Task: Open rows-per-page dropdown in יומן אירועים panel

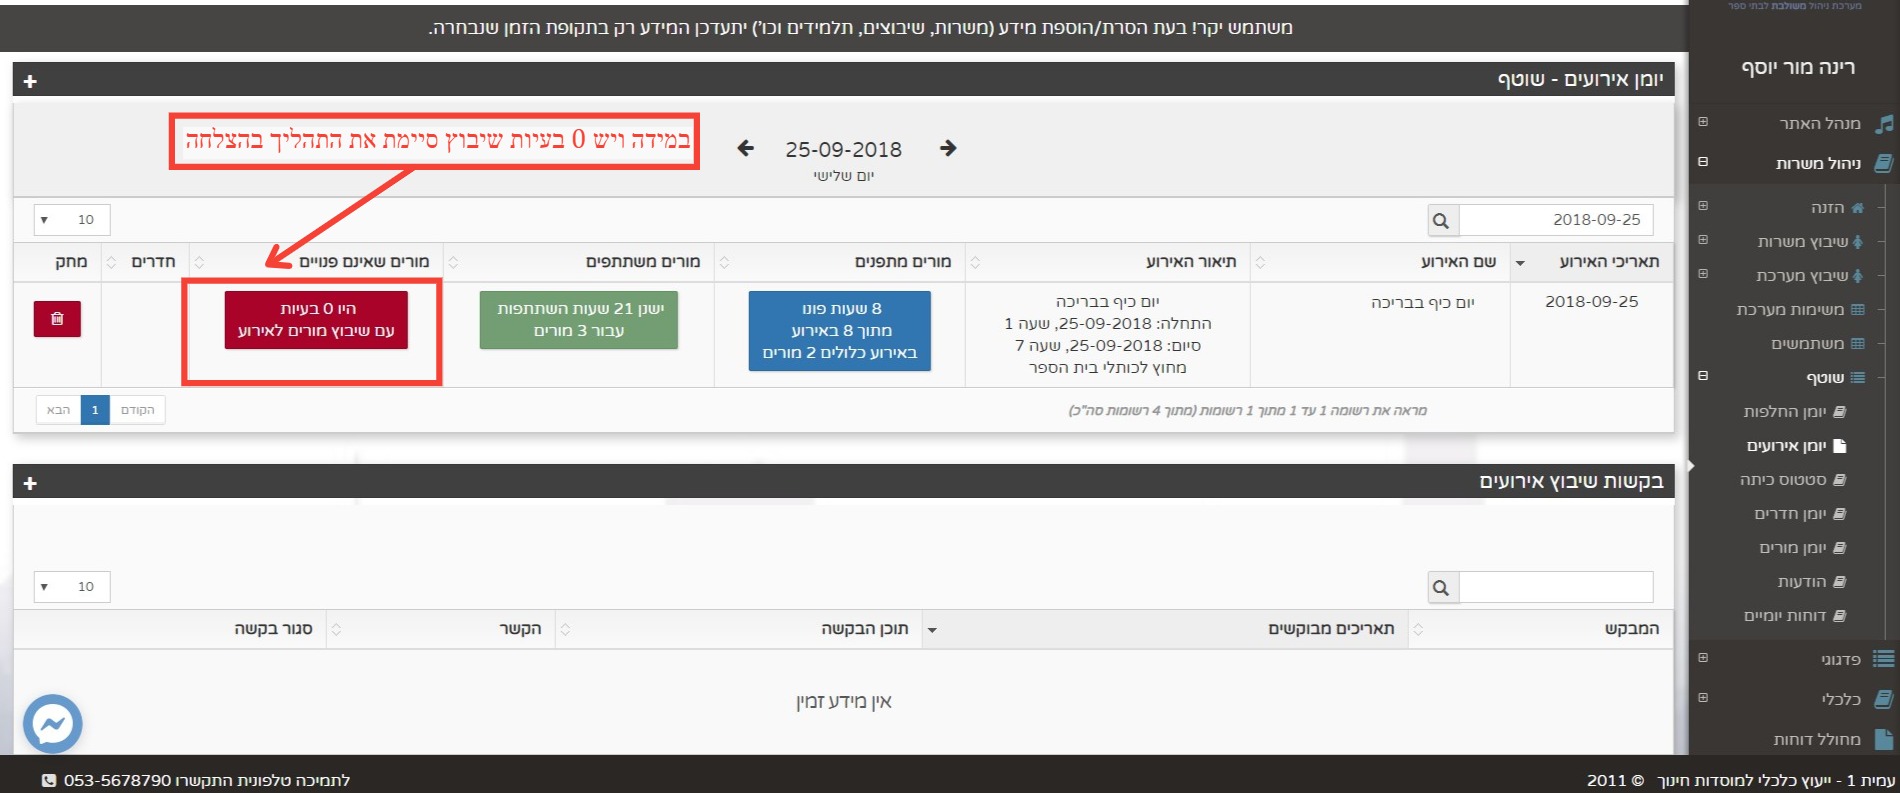Action: (72, 220)
